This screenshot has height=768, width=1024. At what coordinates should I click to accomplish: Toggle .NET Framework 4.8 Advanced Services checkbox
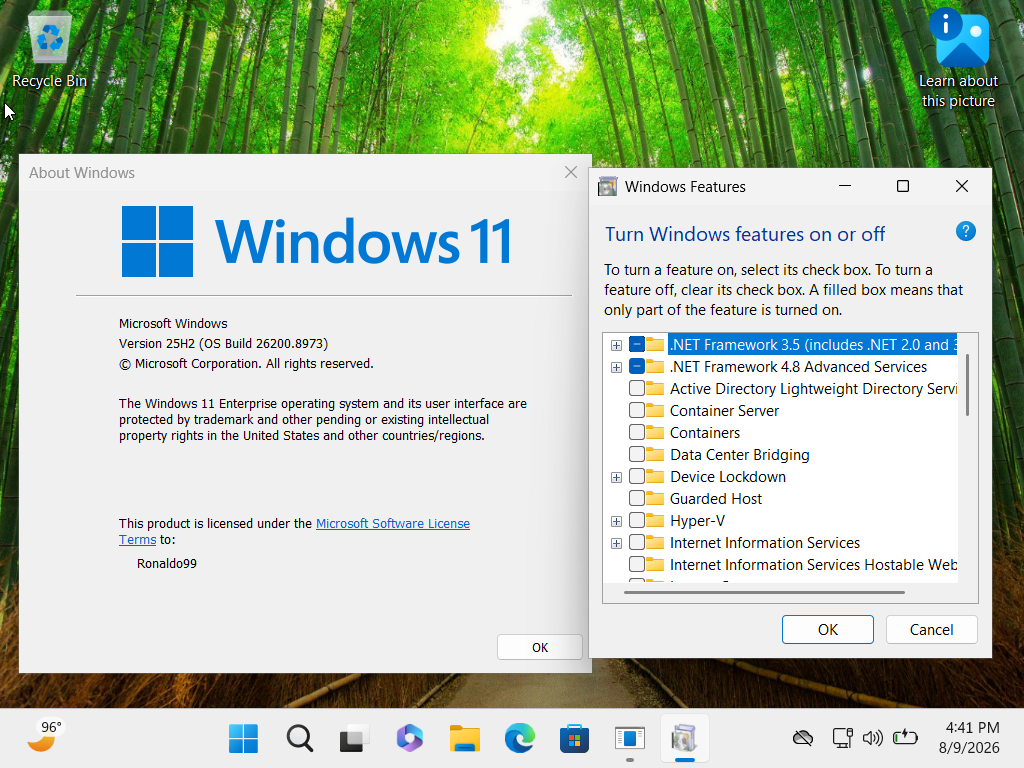coord(637,366)
